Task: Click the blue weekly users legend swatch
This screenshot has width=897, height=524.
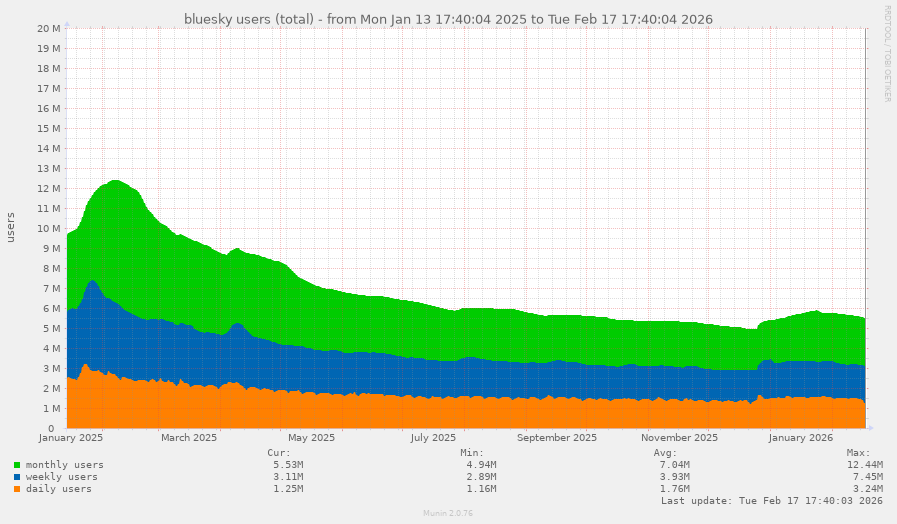Action: (17, 477)
